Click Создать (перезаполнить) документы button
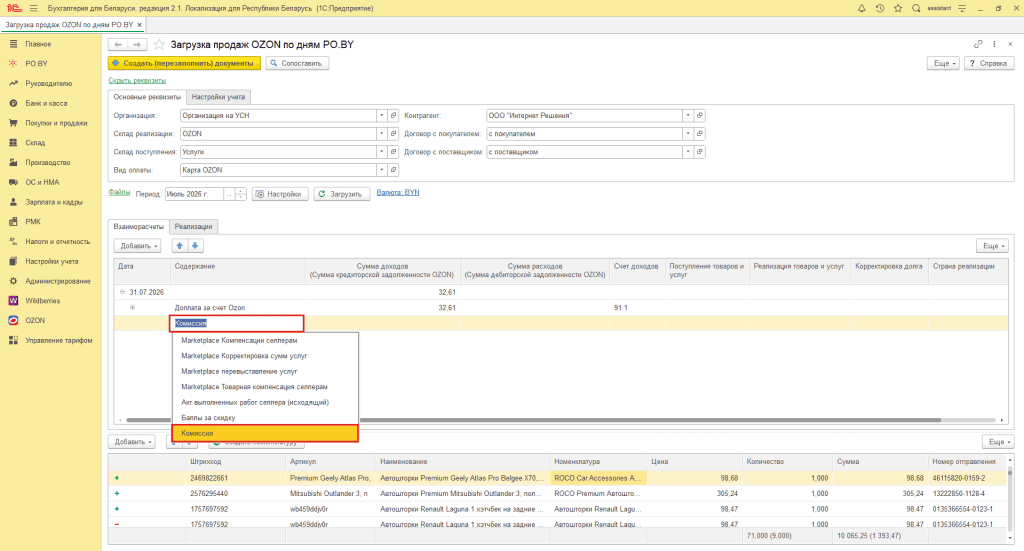The width and height of the screenshot is (1024, 551). pos(184,63)
